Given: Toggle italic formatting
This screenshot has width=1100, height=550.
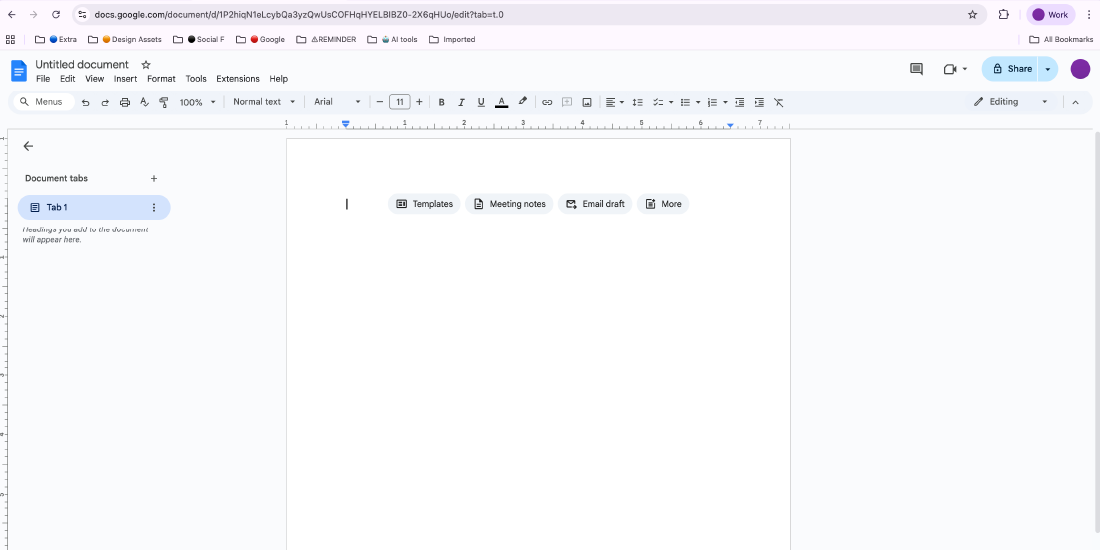Looking at the screenshot, I should 461,102.
